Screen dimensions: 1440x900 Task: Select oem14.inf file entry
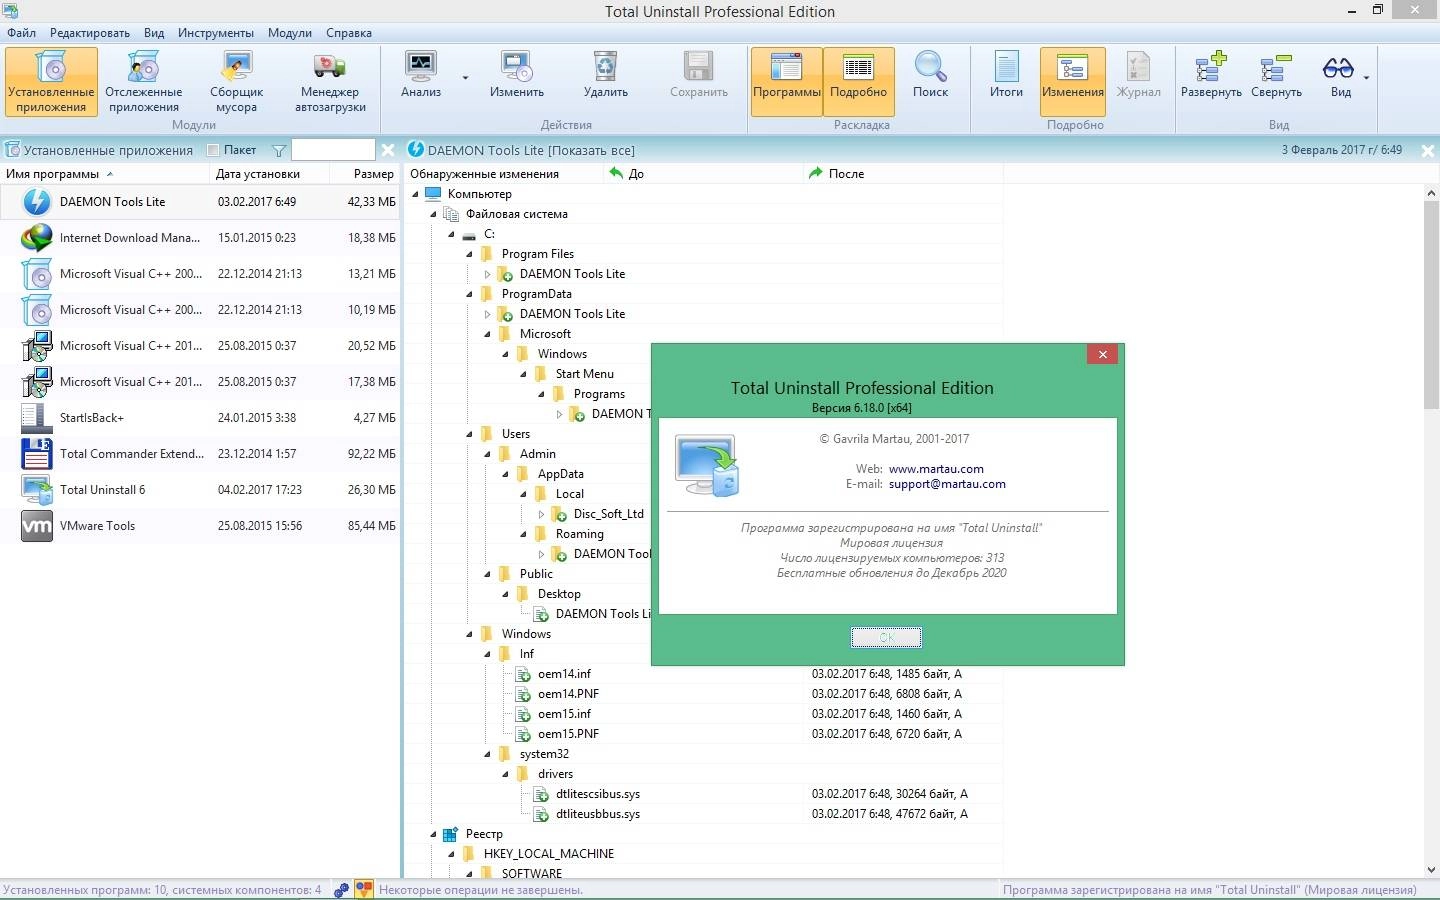[564, 674]
